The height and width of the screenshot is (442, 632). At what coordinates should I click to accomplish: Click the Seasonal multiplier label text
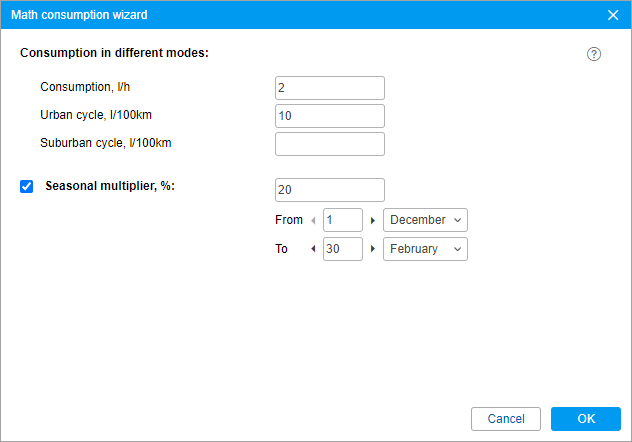pos(110,186)
